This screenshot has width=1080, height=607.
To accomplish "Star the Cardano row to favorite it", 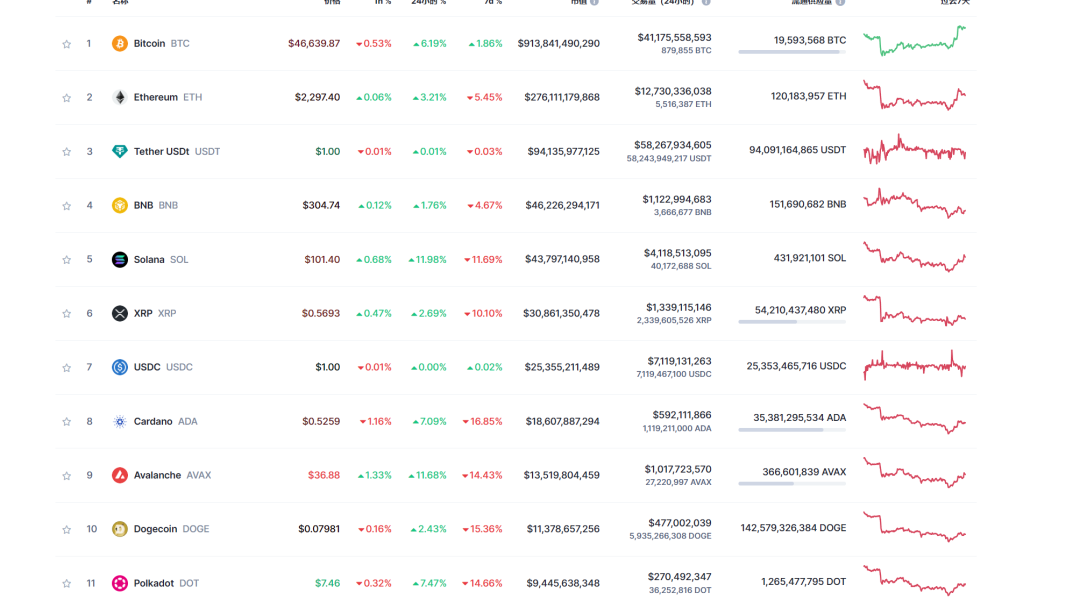I will pos(66,421).
